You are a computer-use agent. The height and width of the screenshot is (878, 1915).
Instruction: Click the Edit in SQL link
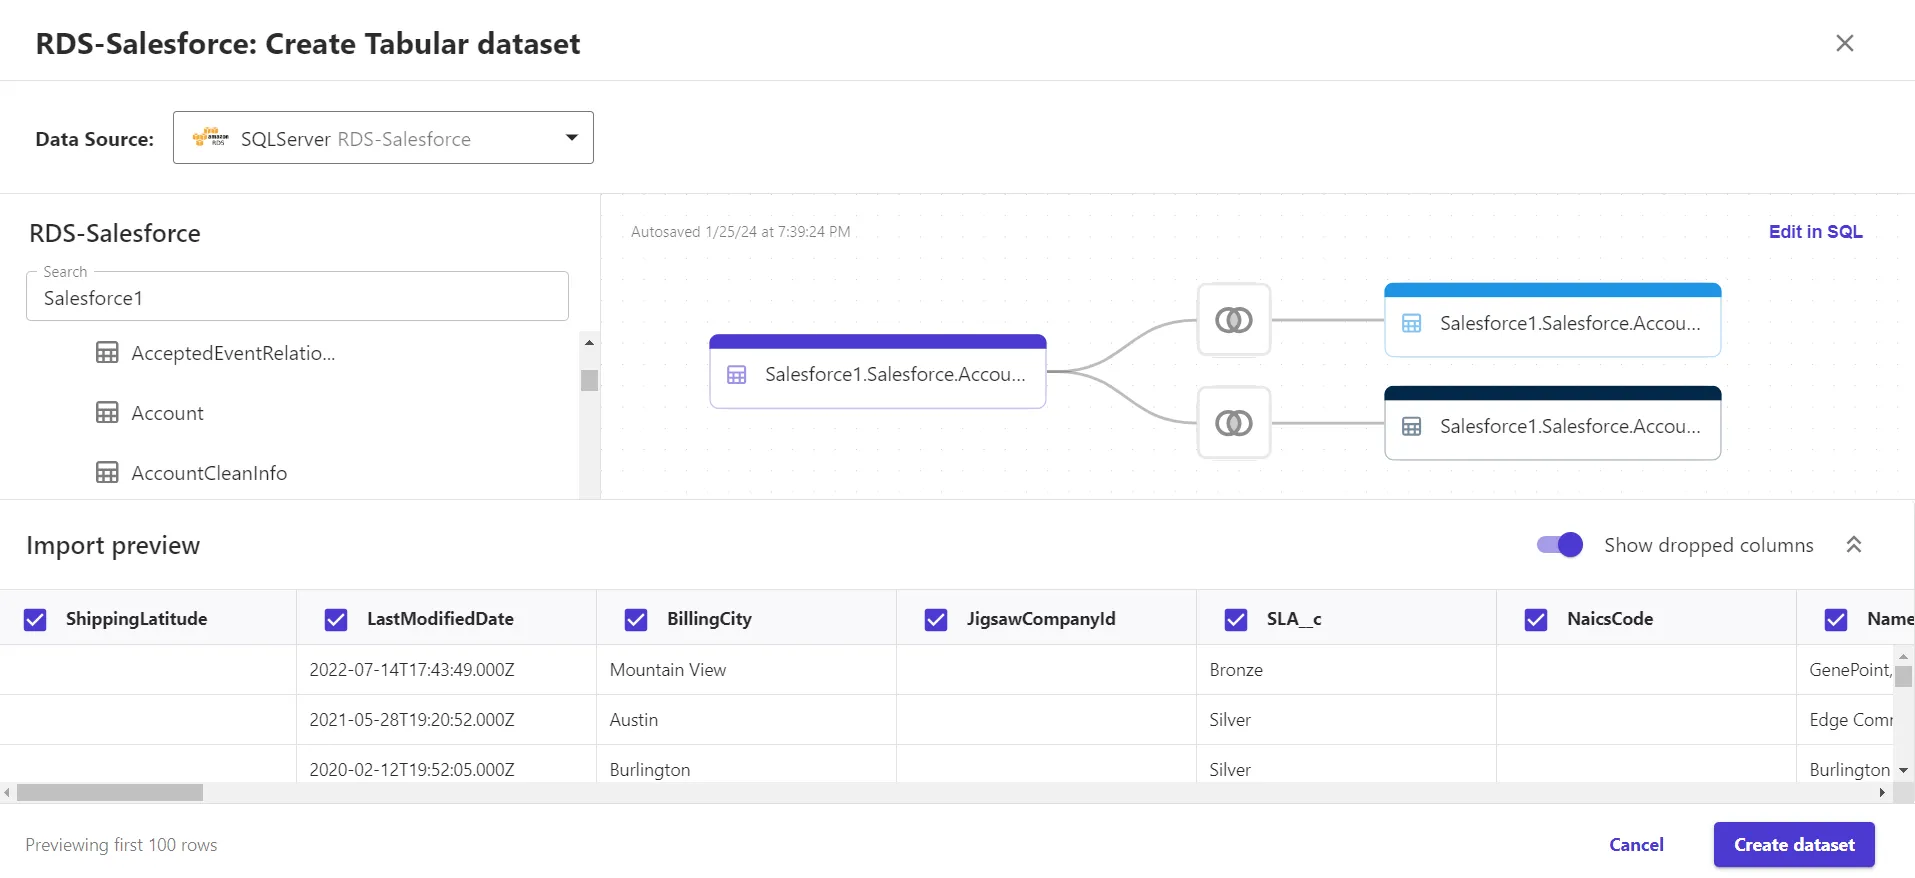tap(1815, 232)
